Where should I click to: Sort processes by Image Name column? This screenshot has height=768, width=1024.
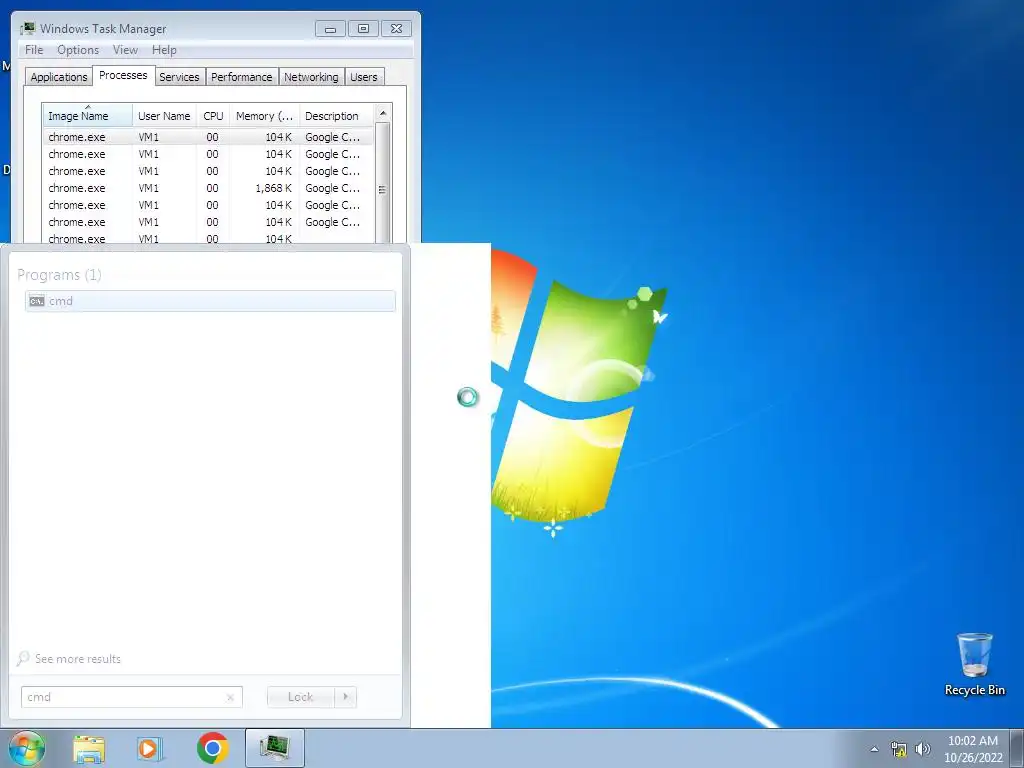(88, 116)
